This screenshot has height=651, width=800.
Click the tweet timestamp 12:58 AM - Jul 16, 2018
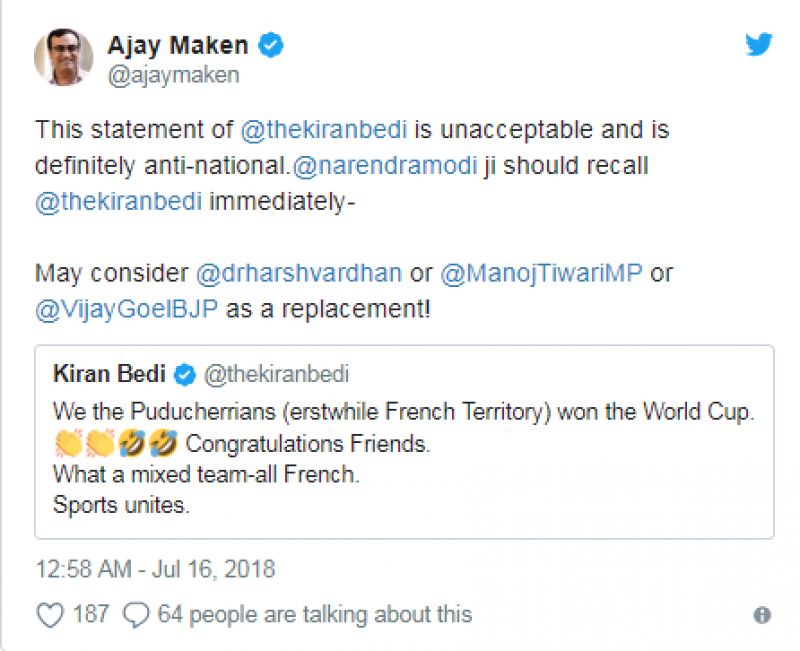(x=155, y=569)
